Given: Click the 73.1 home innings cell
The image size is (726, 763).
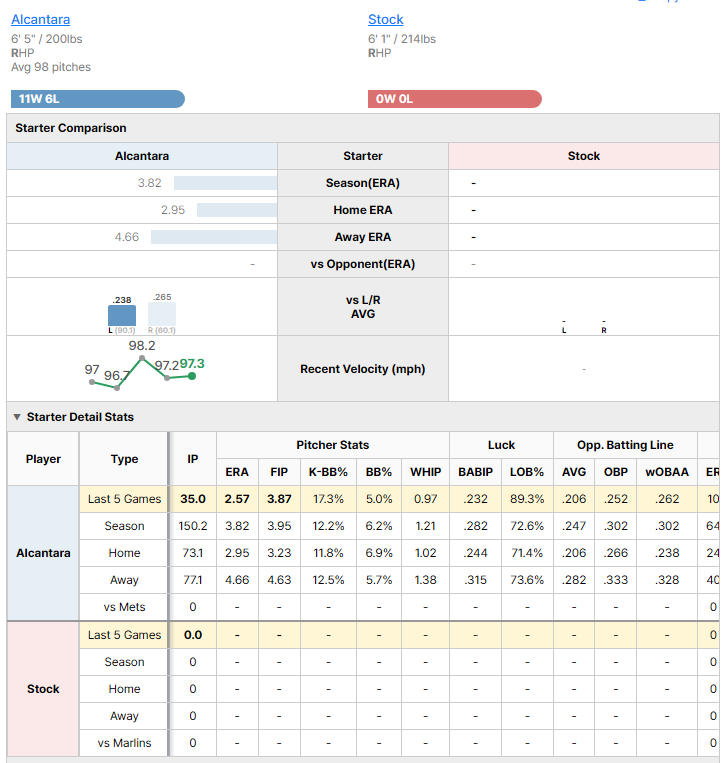Looking at the screenshot, I should click(x=193, y=553).
